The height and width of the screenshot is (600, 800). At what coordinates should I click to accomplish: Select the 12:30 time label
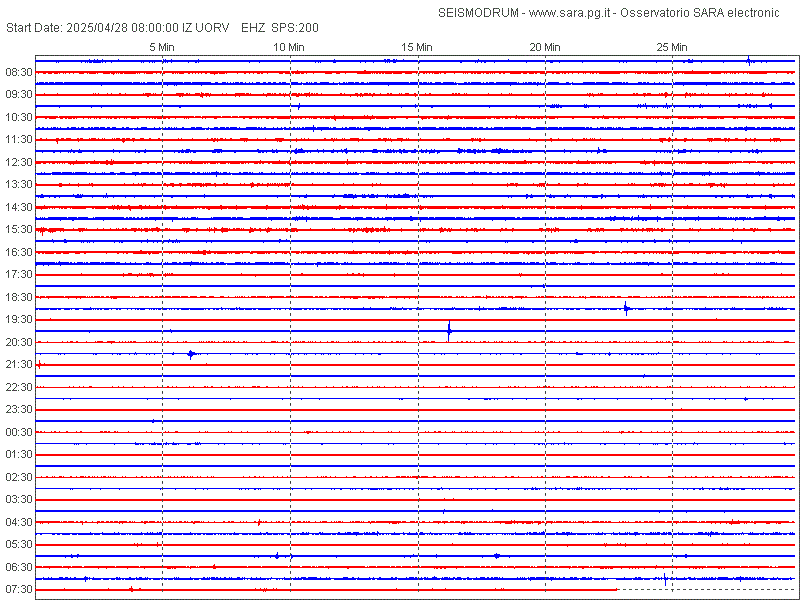pos(19,162)
